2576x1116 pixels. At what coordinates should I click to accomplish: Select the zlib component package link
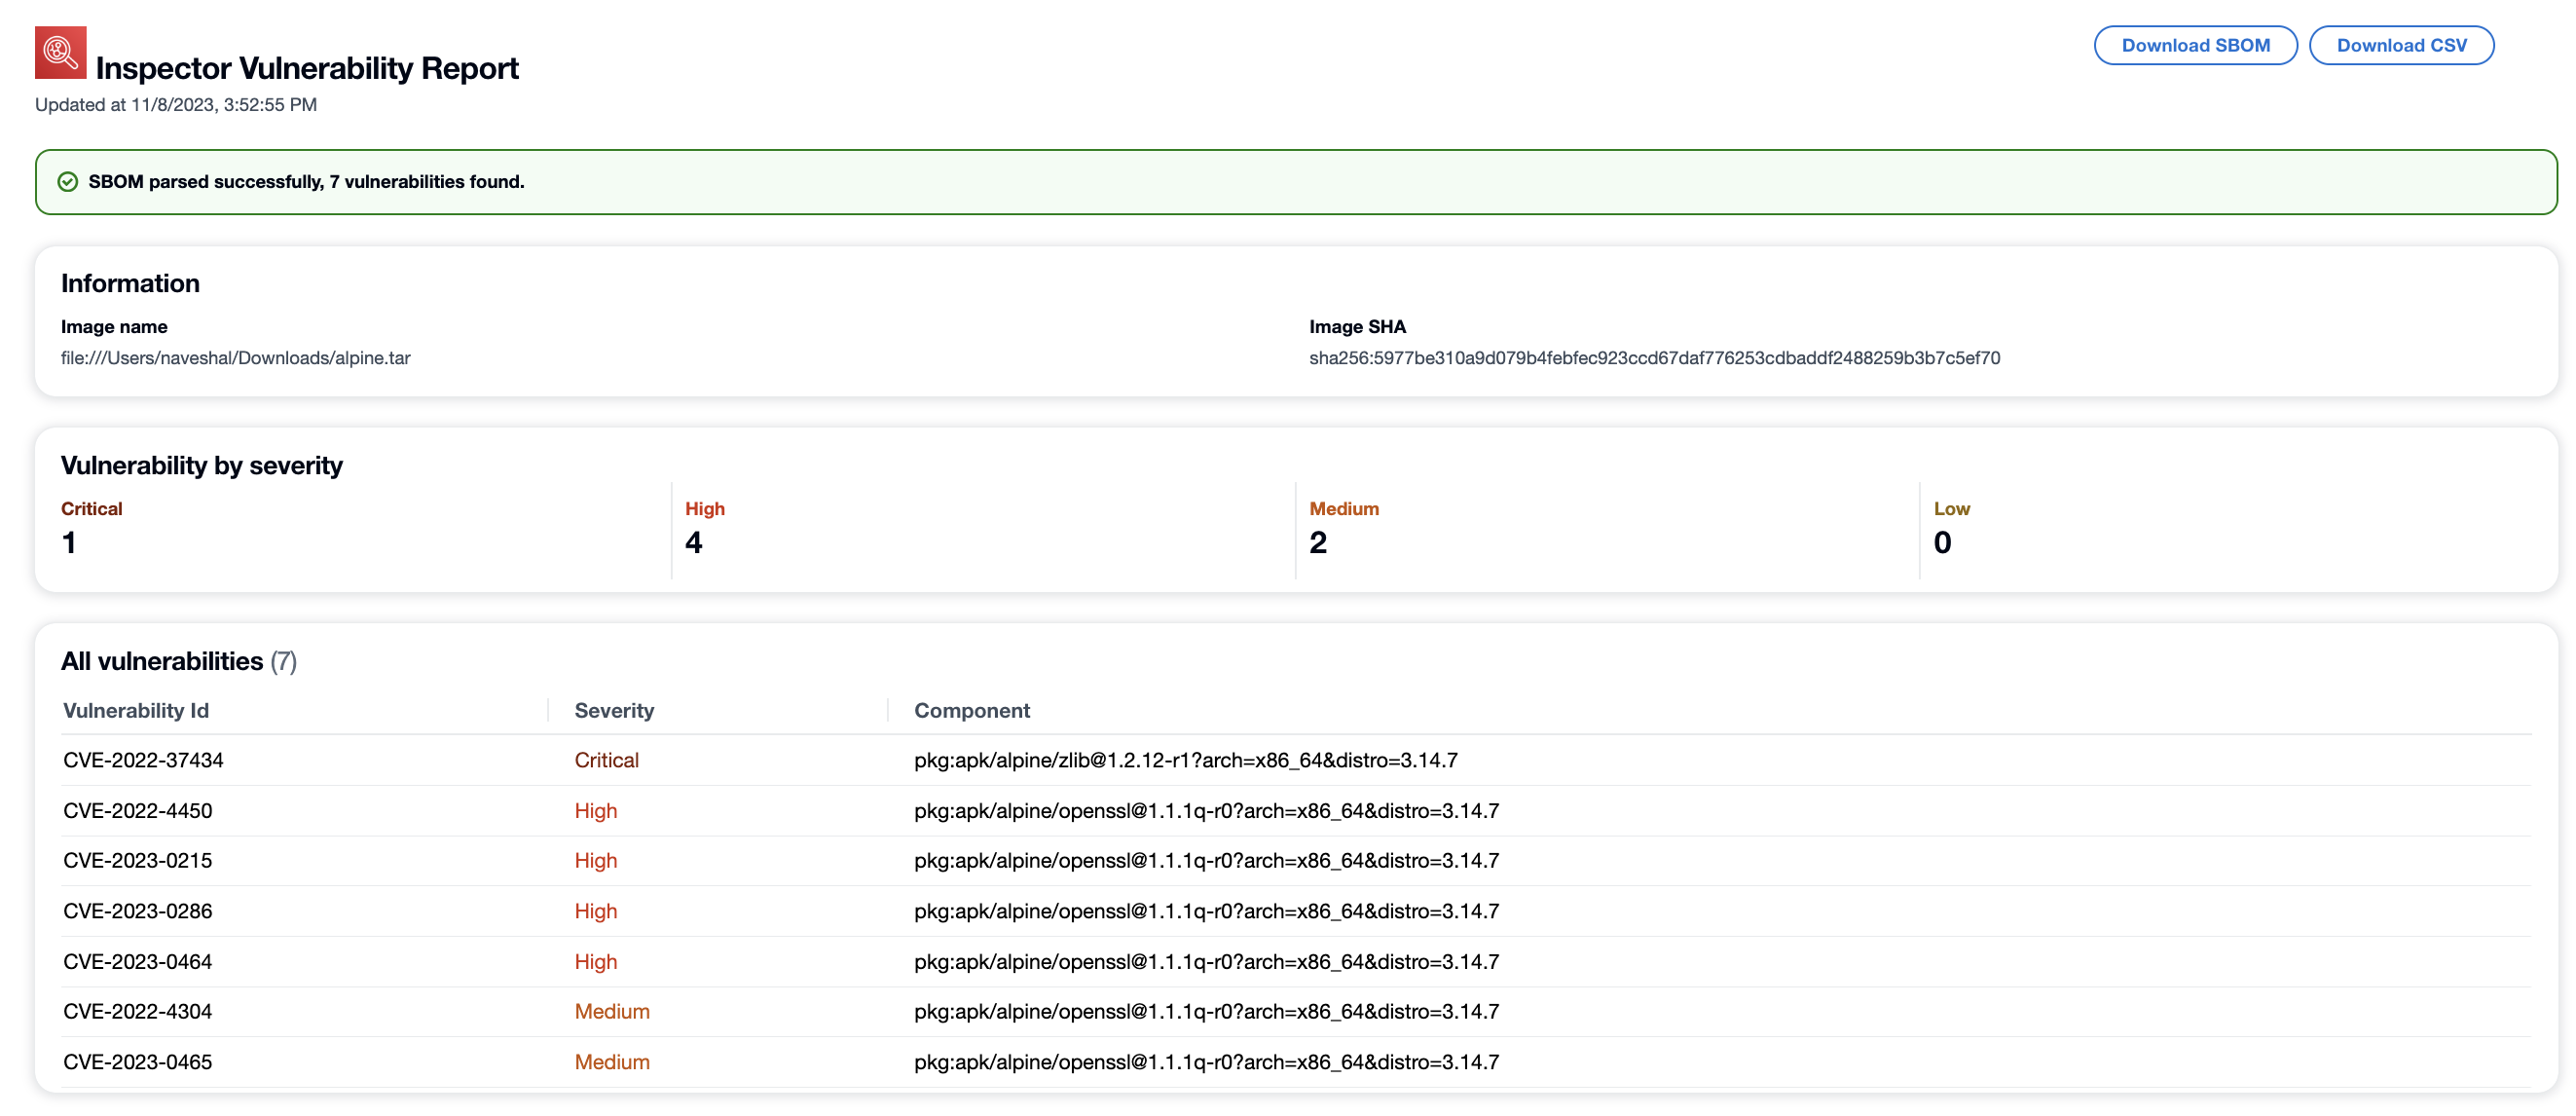point(1185,760)
